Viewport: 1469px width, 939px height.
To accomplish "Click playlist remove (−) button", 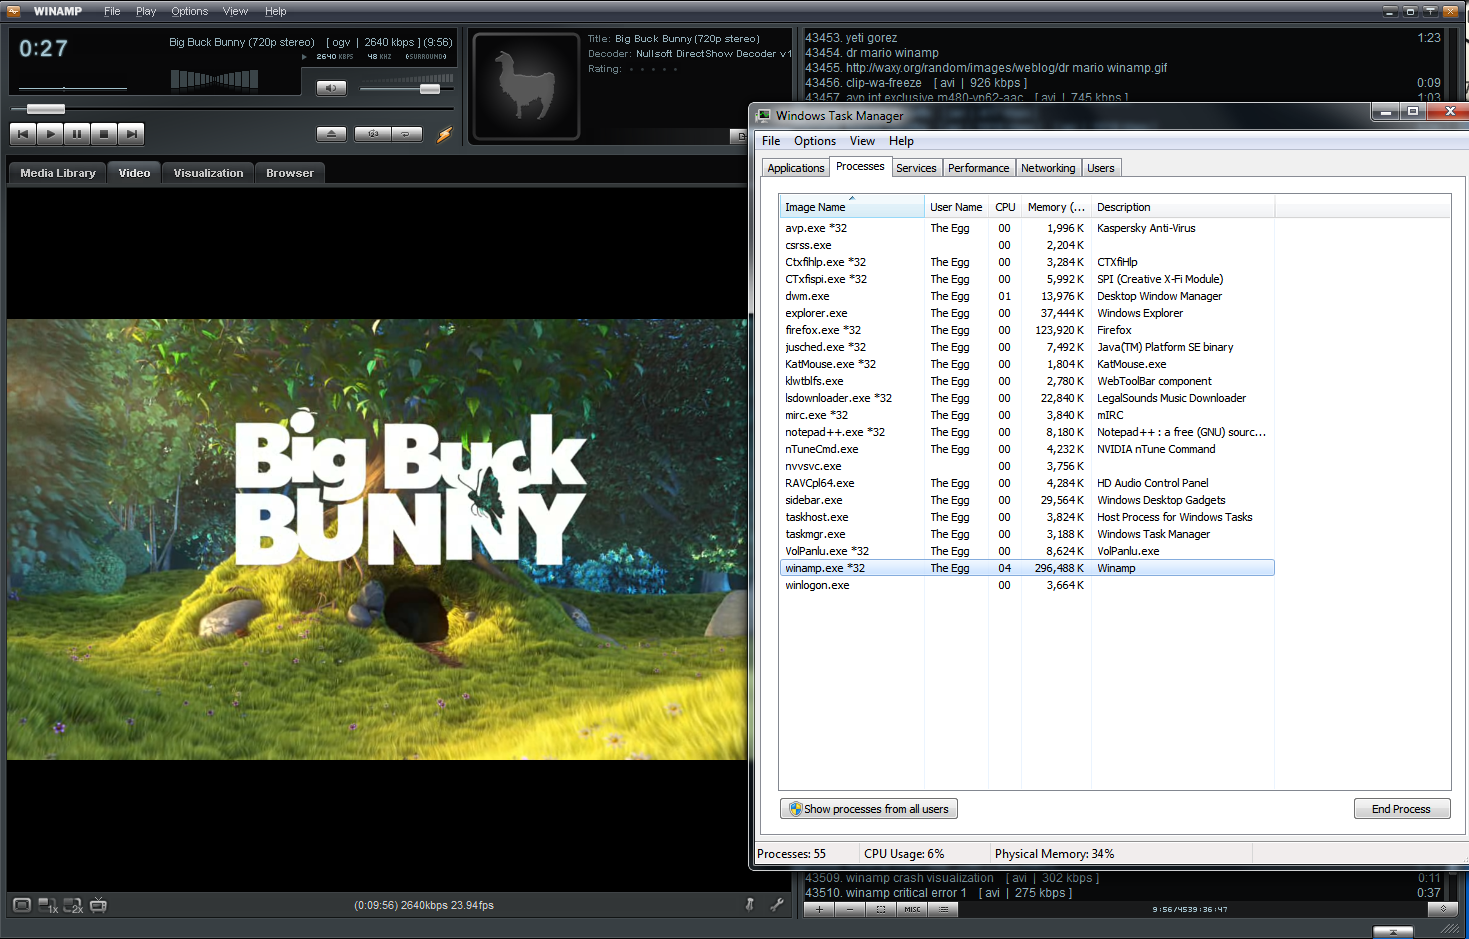I will 850,909.
